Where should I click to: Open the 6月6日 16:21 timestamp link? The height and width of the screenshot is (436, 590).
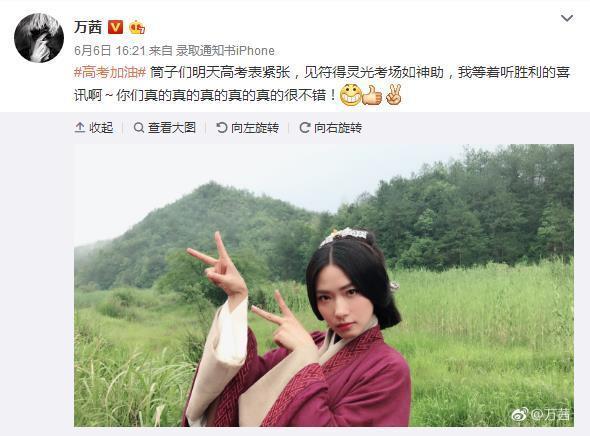click(x=109, y=50)
